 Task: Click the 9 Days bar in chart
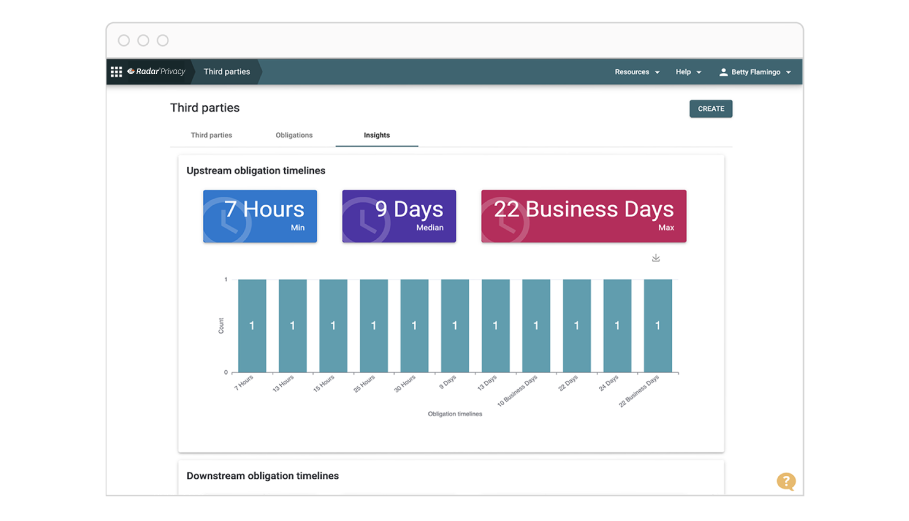point(455,326)
